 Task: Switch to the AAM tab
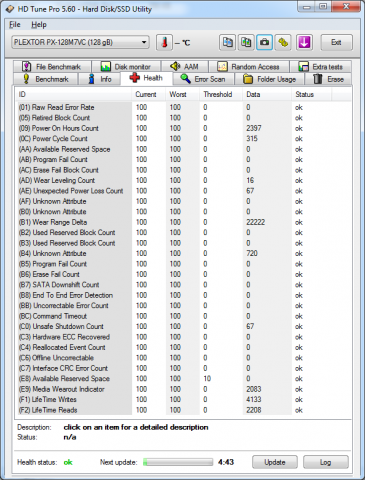pos(185,67)
